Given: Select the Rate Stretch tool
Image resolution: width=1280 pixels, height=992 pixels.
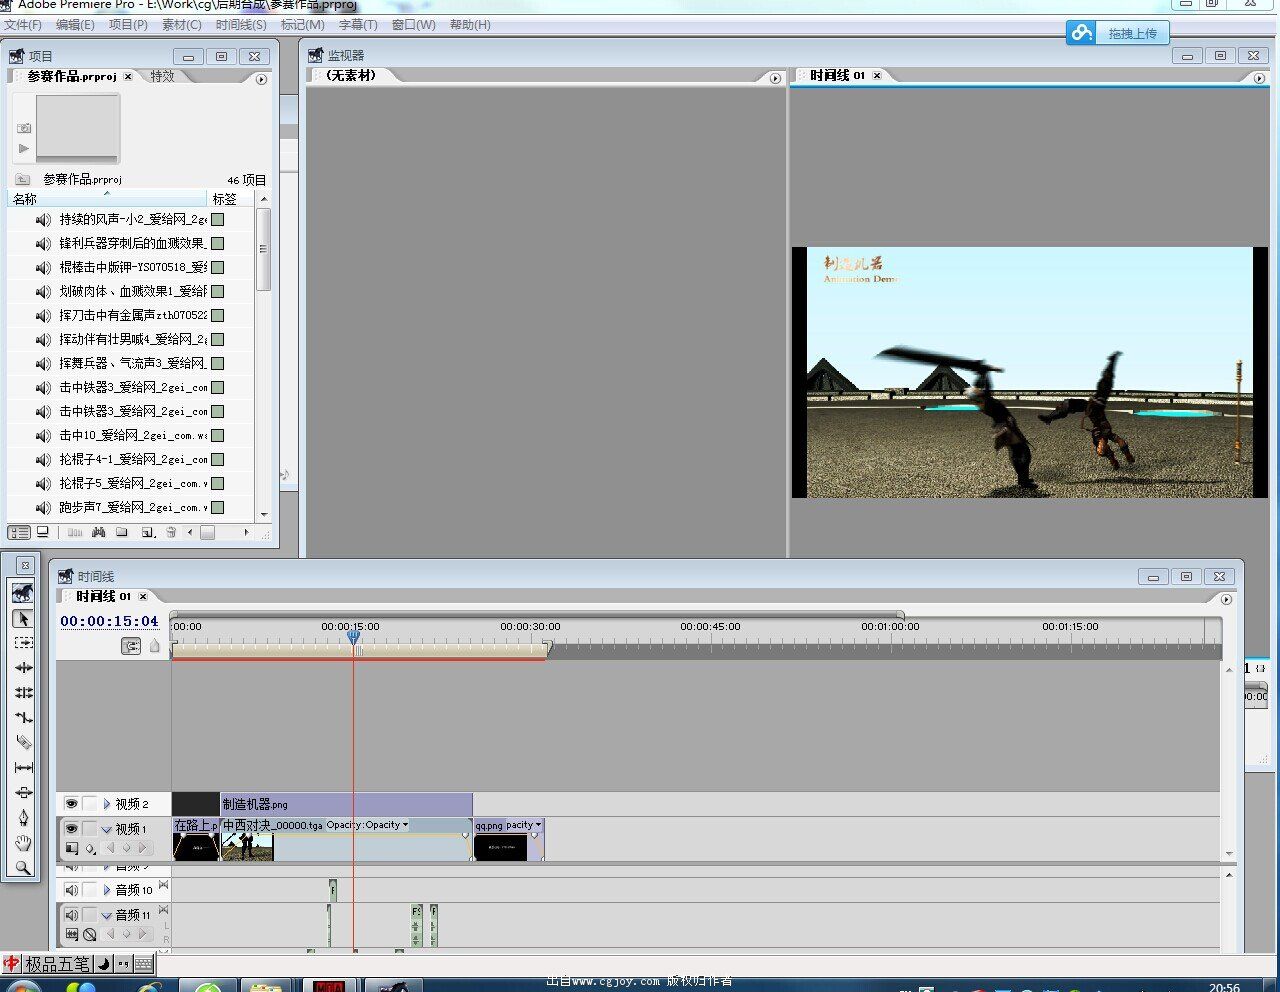Looking at the screenshot, I should pyautogui.click(x=23, y=718).
